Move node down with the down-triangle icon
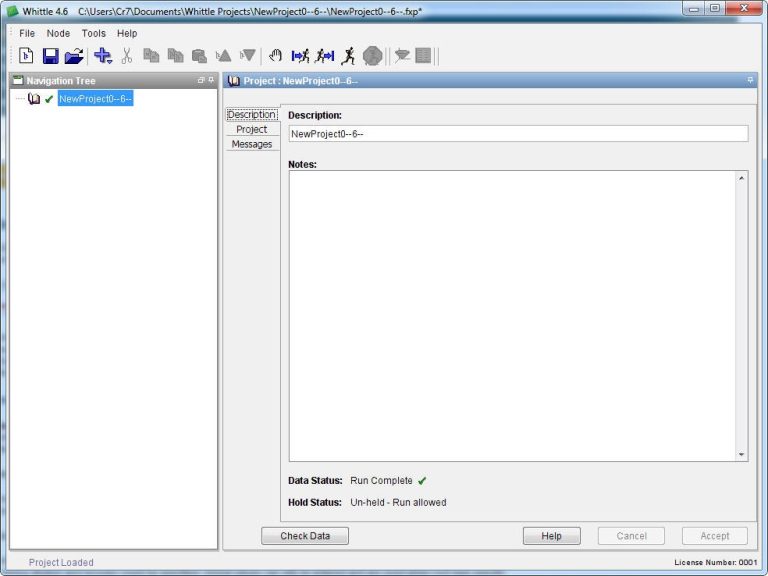Viewport: 768px width, 576px height. [x=248, y=55]
